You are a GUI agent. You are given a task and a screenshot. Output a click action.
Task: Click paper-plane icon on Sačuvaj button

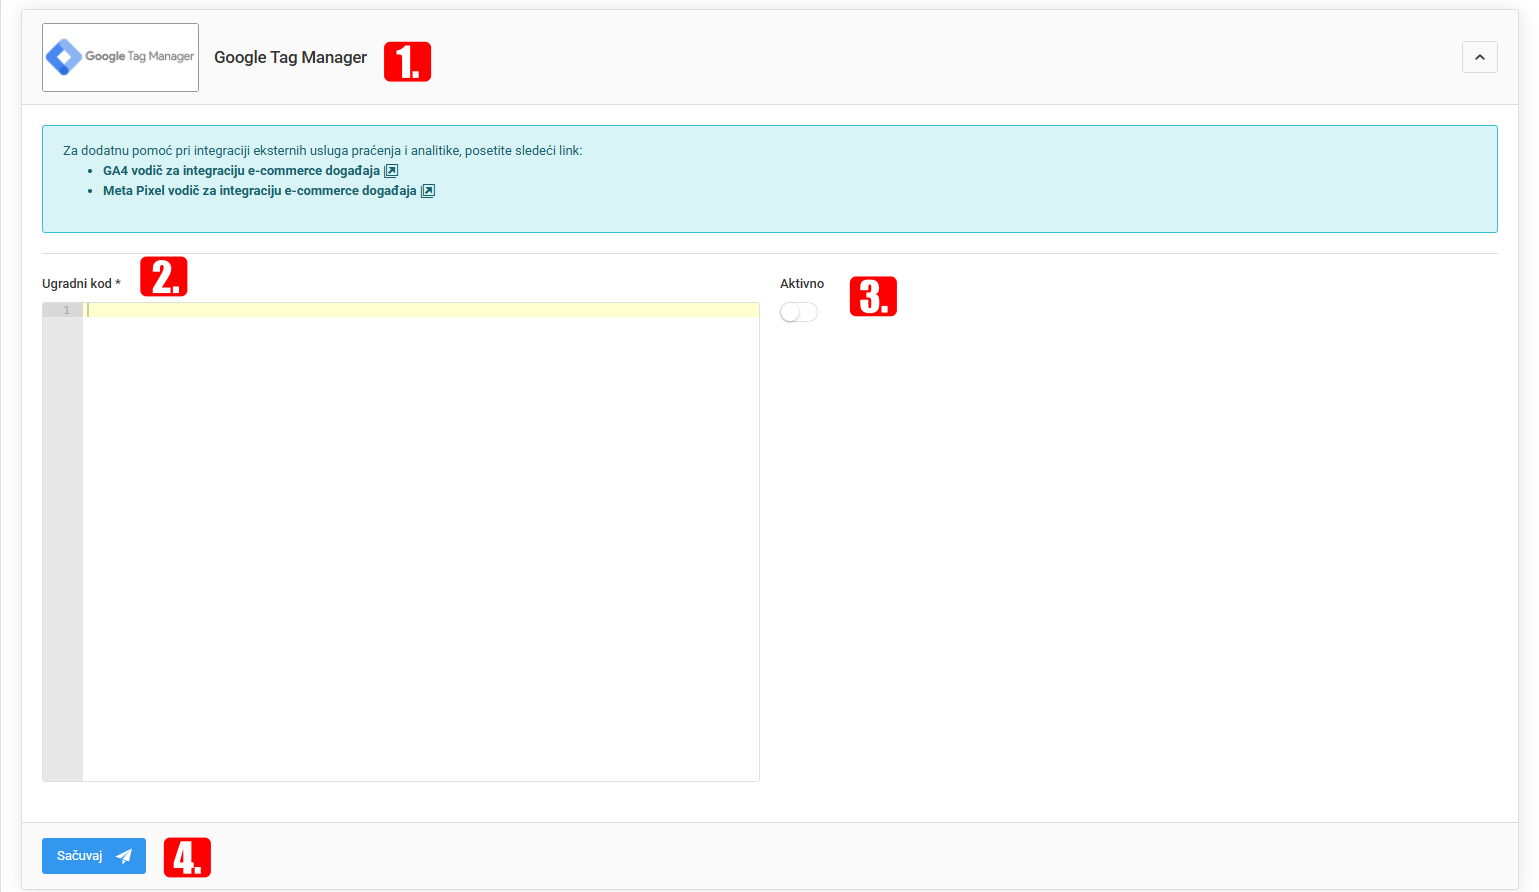(x=124, y=856)
